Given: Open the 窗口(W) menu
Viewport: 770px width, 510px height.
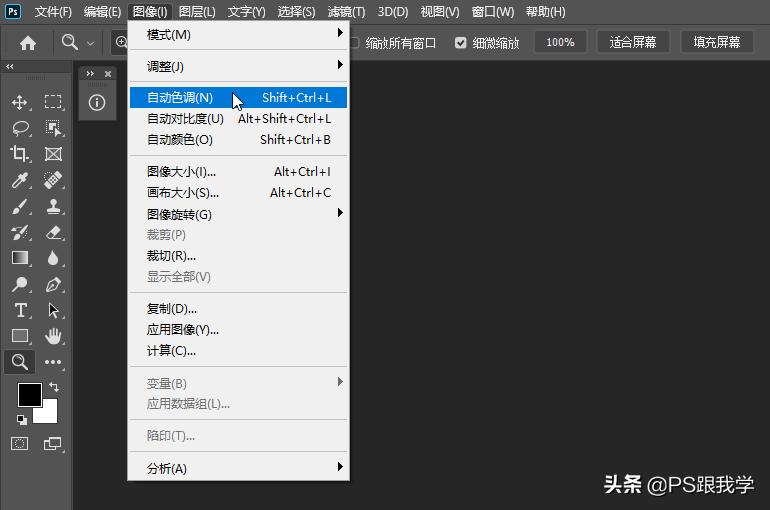Looking at the screenshot, I should (493, 11).
